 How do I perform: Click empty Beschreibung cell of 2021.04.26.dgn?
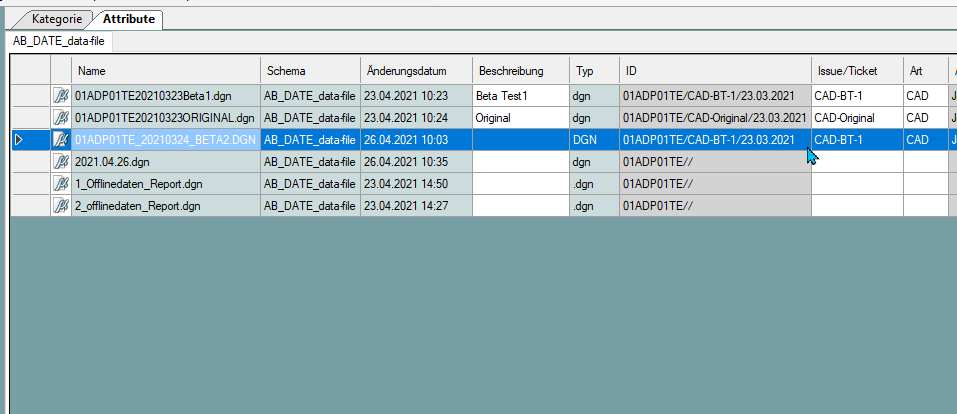521,162
